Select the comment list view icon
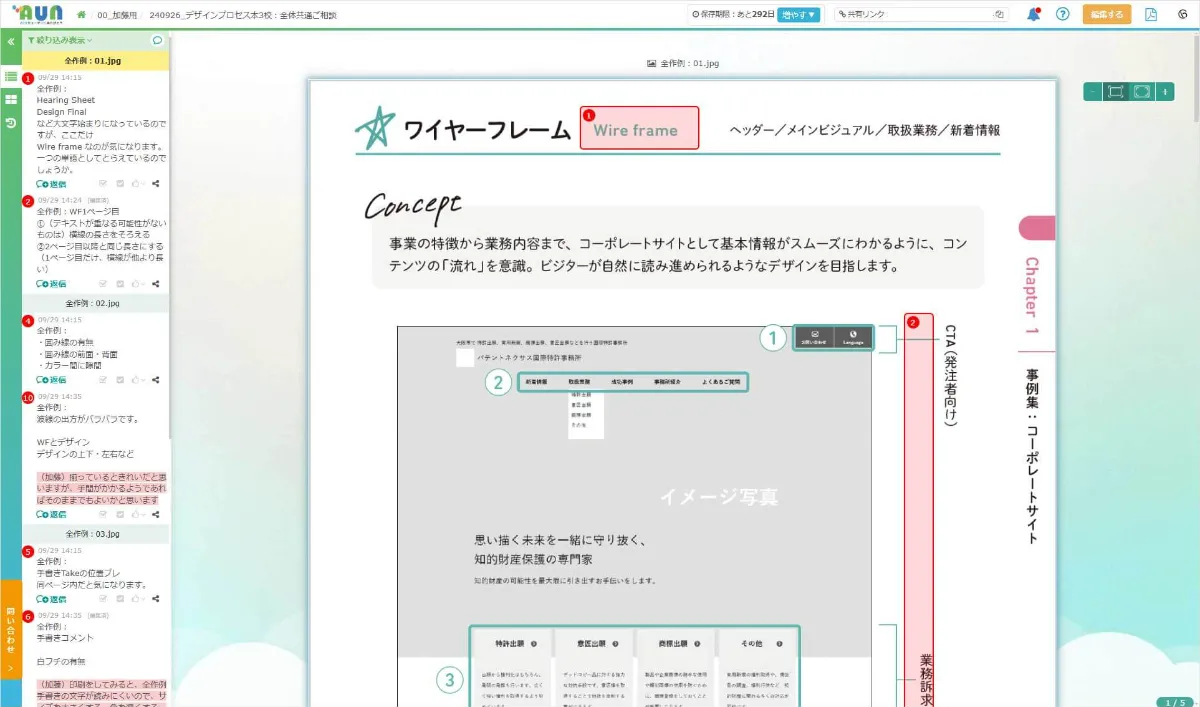Viewport: 1200px width, 707px height. (x=11, y=74)
